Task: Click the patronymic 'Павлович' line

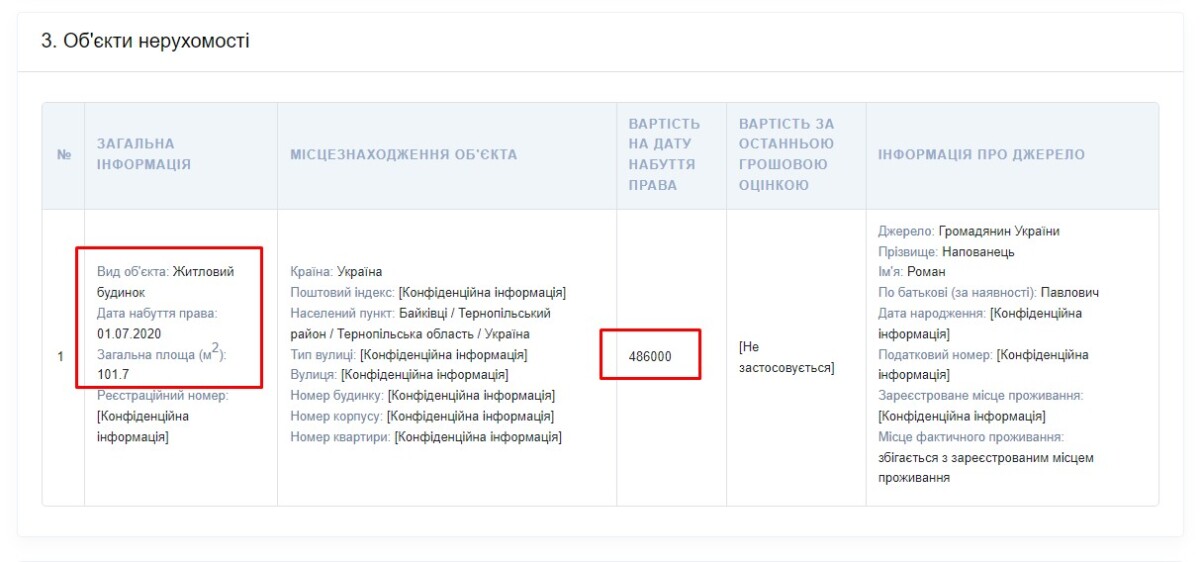Action: pos(989,293)
